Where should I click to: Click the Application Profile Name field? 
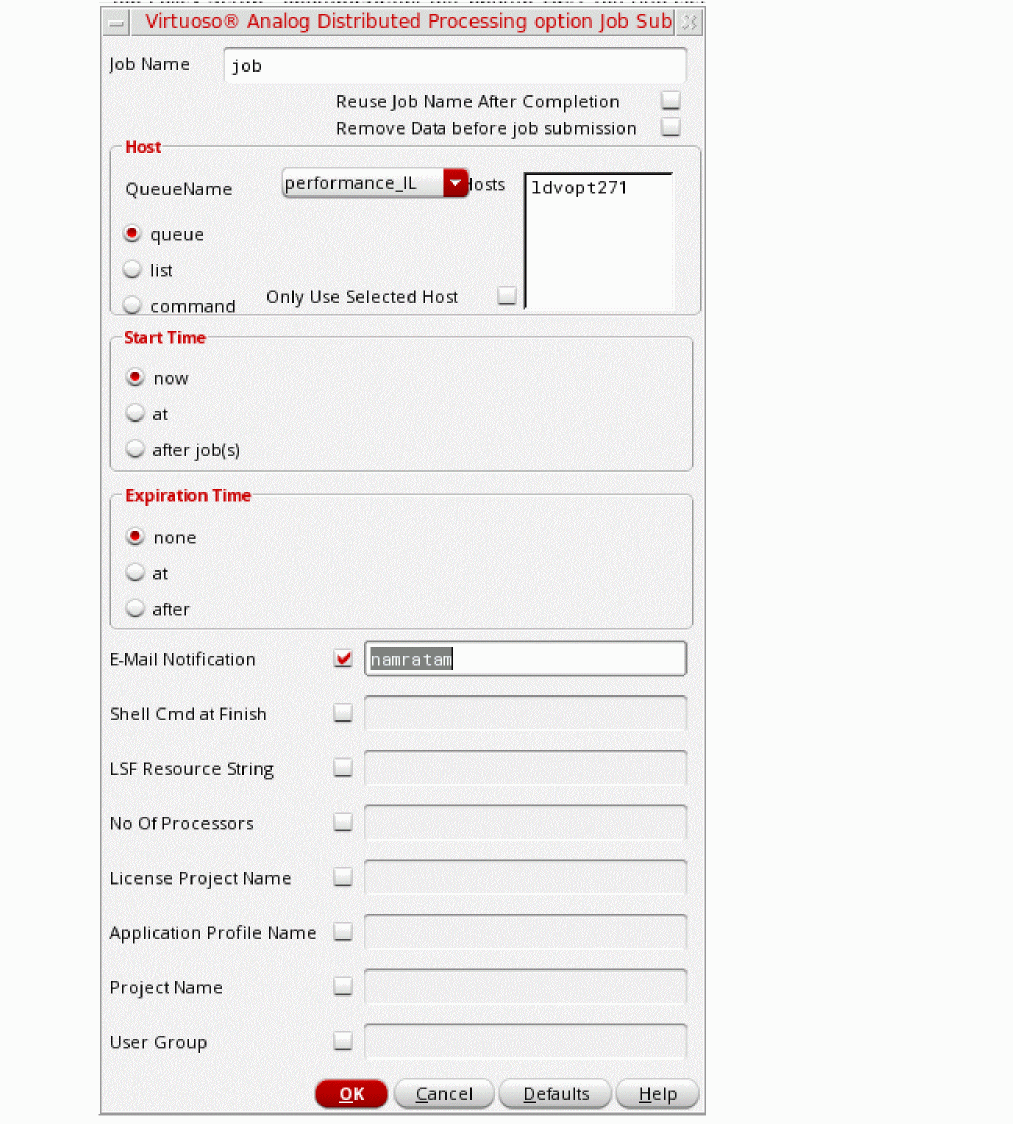[525, 932]
